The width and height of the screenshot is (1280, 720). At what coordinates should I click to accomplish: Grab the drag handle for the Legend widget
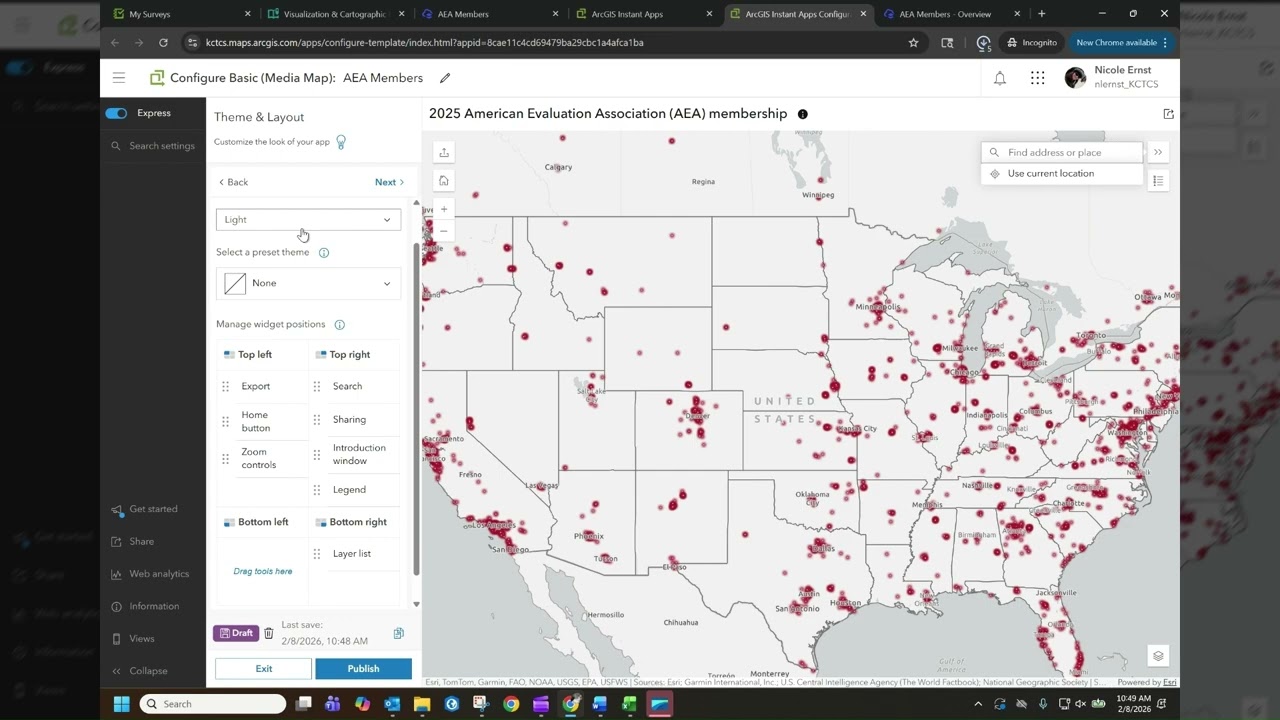[317, 490]
